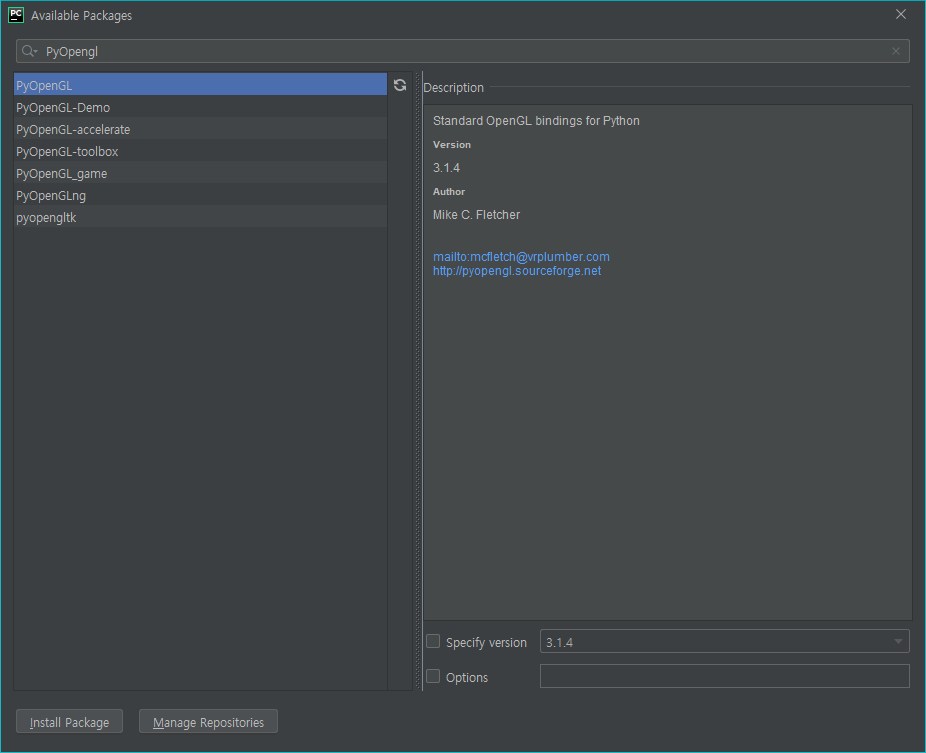The width and height of the screenshot is (926, 753).
Task: Clear the search field text
Action: 895,51
